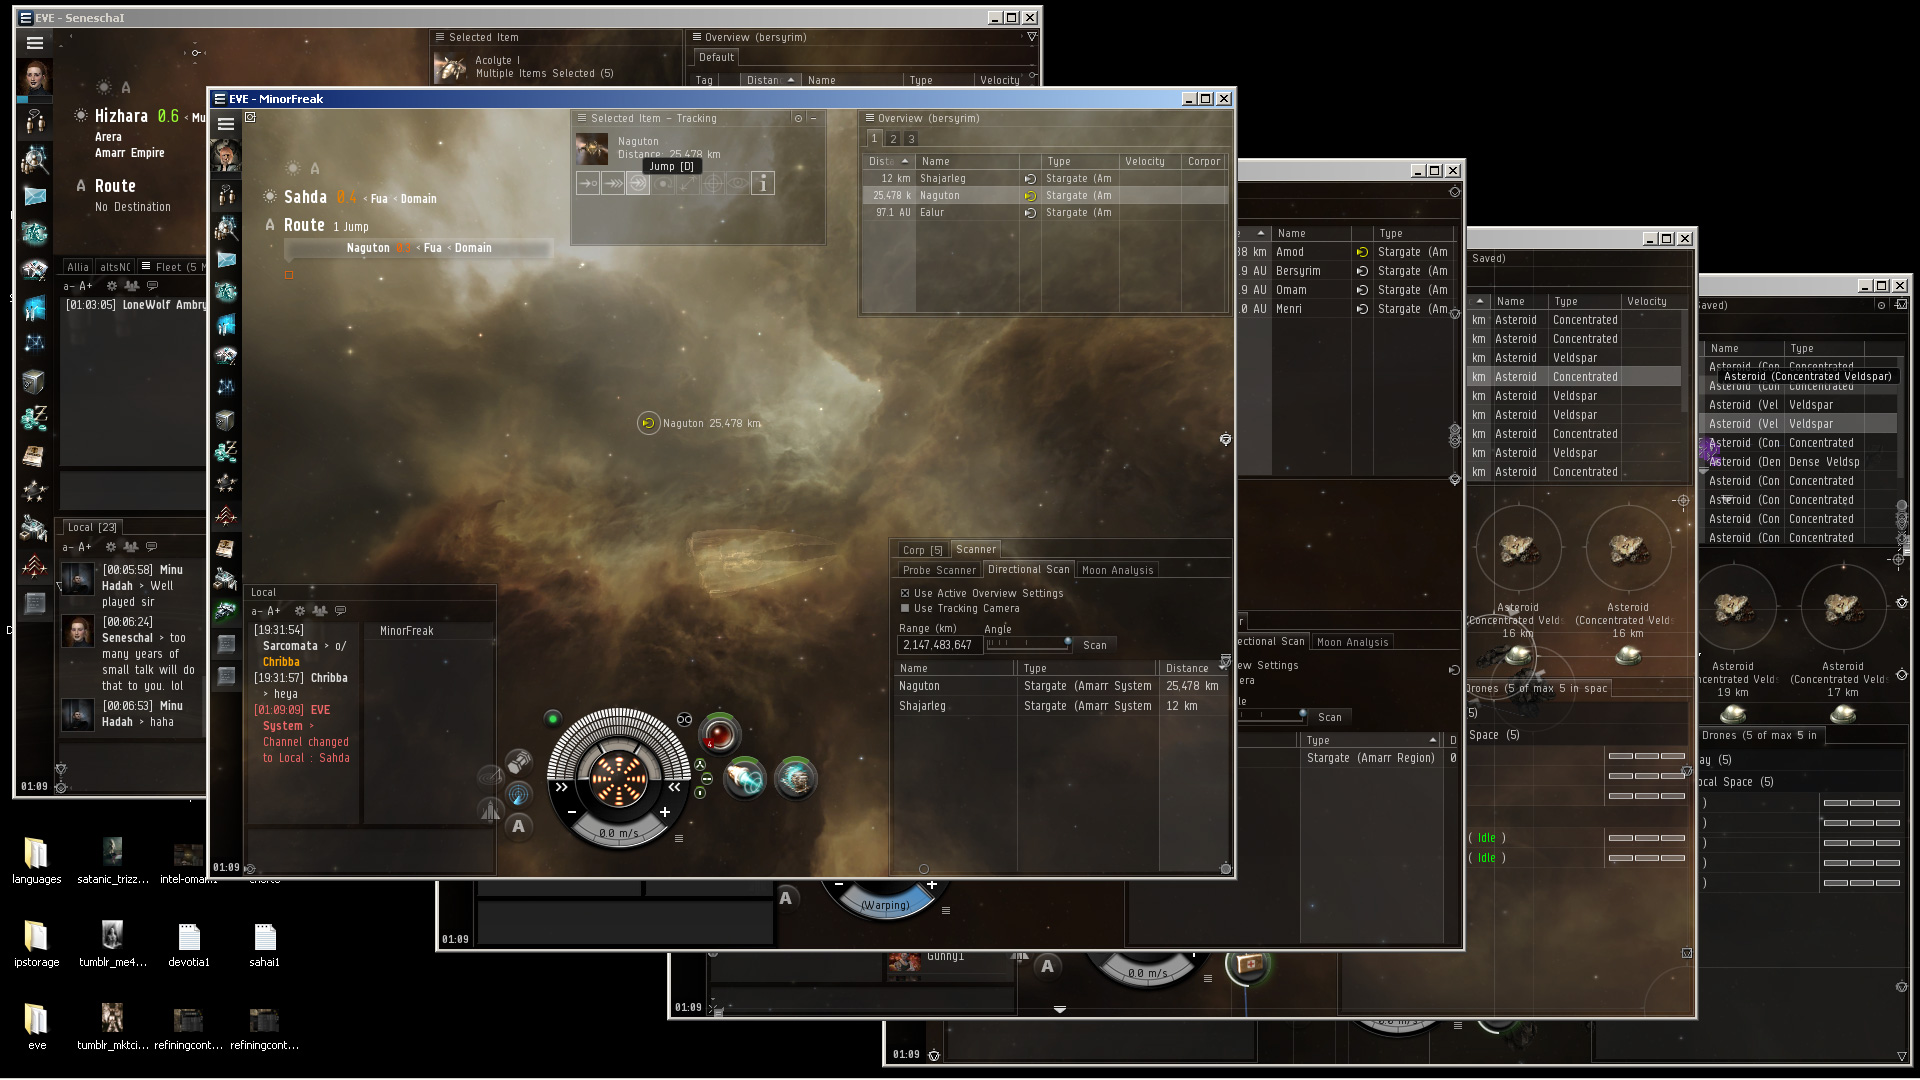The width and height of the screenshot is (1920, 1080).
Task: Open the scanner radar button near the HUD
Action: coord(518,795)
